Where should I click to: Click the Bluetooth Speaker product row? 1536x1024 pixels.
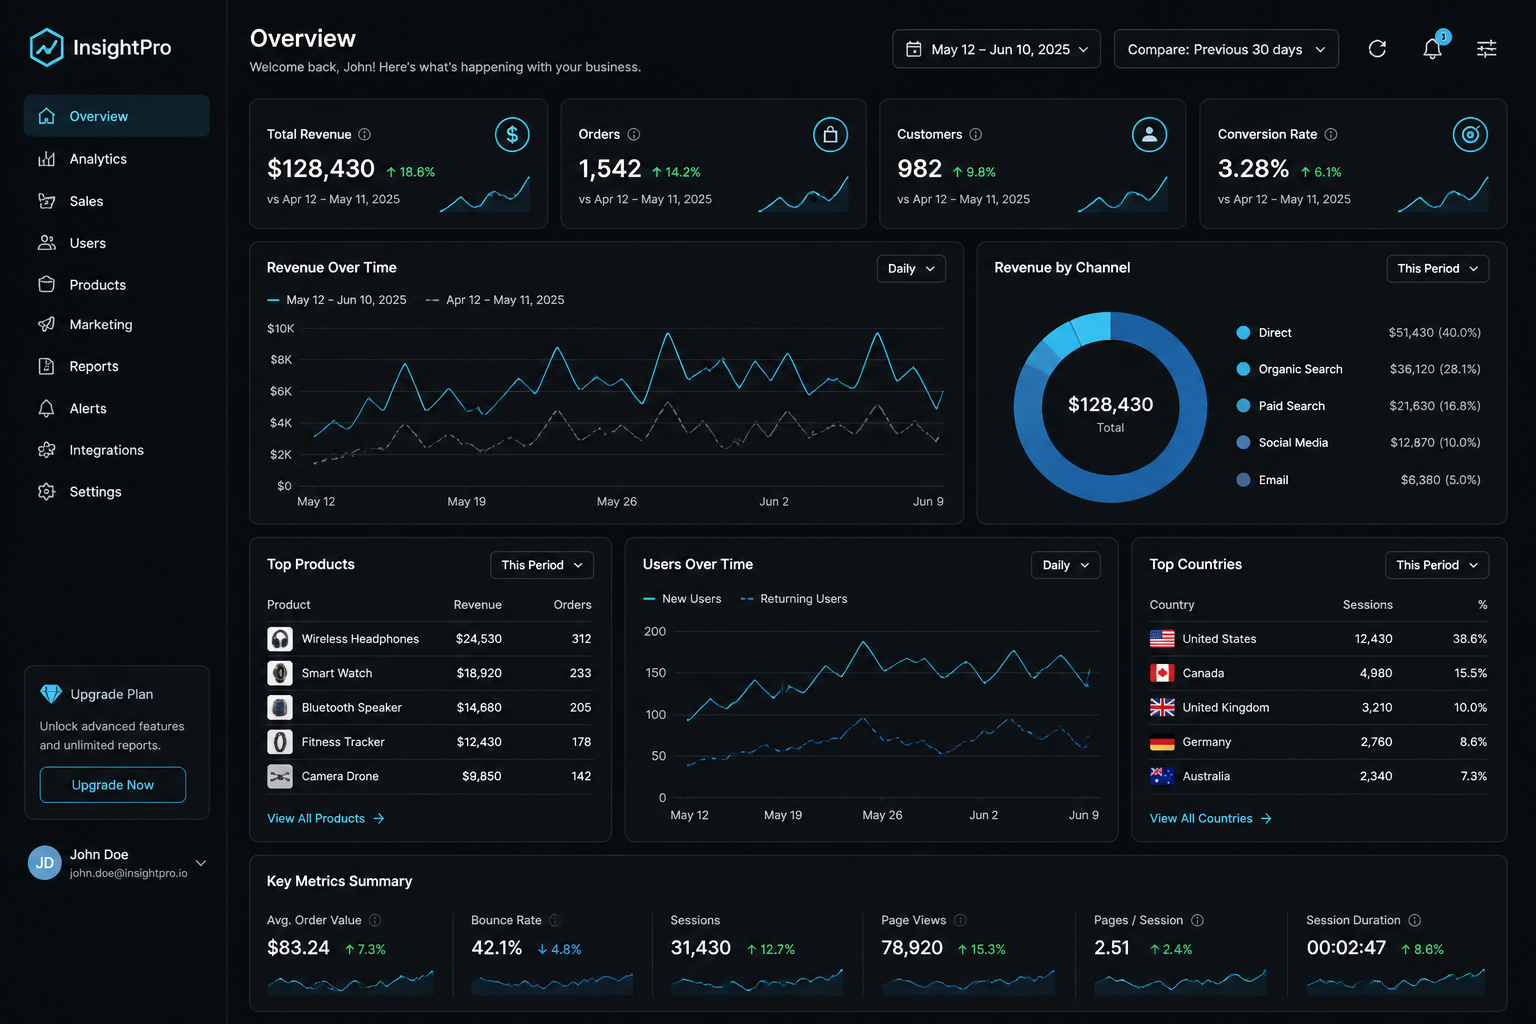pyautogui.click(x=430, y=707)
